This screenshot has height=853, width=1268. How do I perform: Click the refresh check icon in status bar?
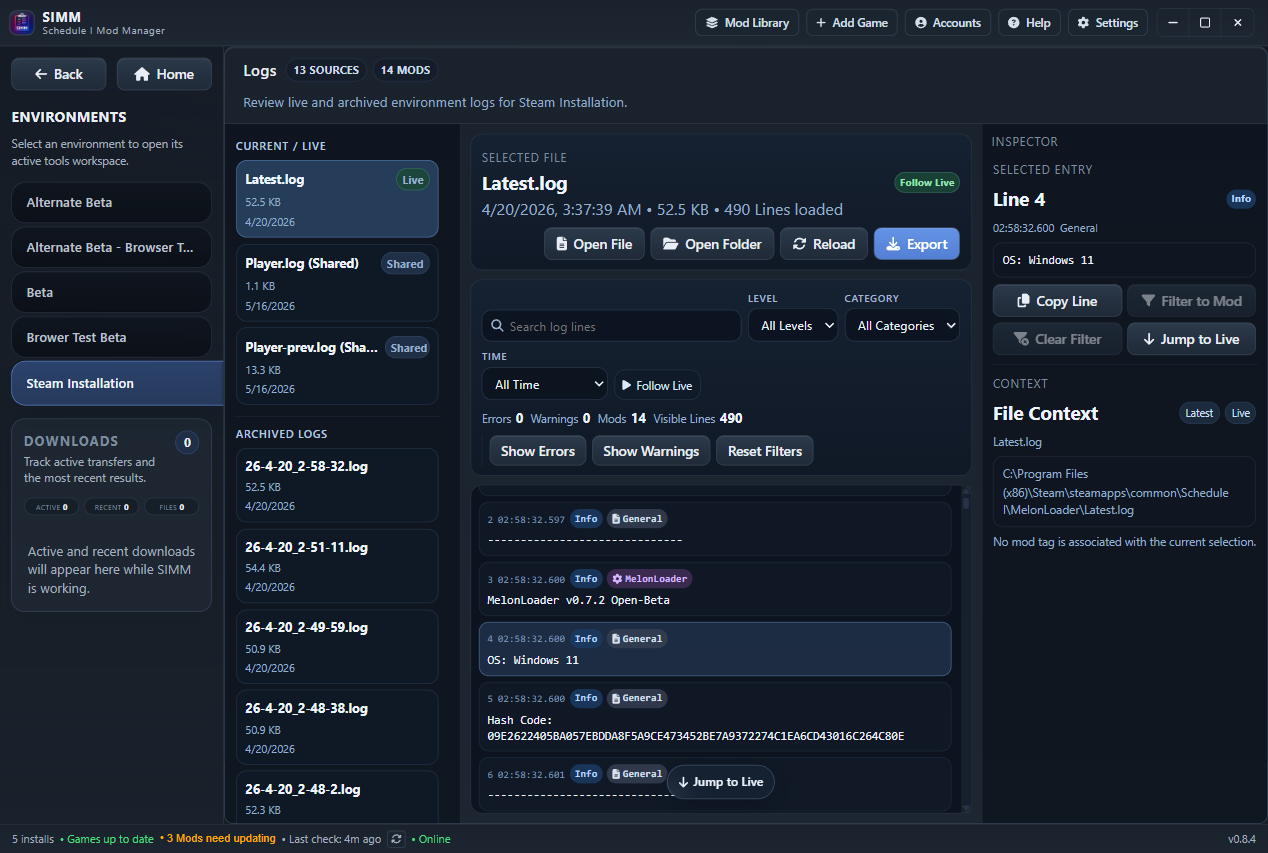(397, 839)
